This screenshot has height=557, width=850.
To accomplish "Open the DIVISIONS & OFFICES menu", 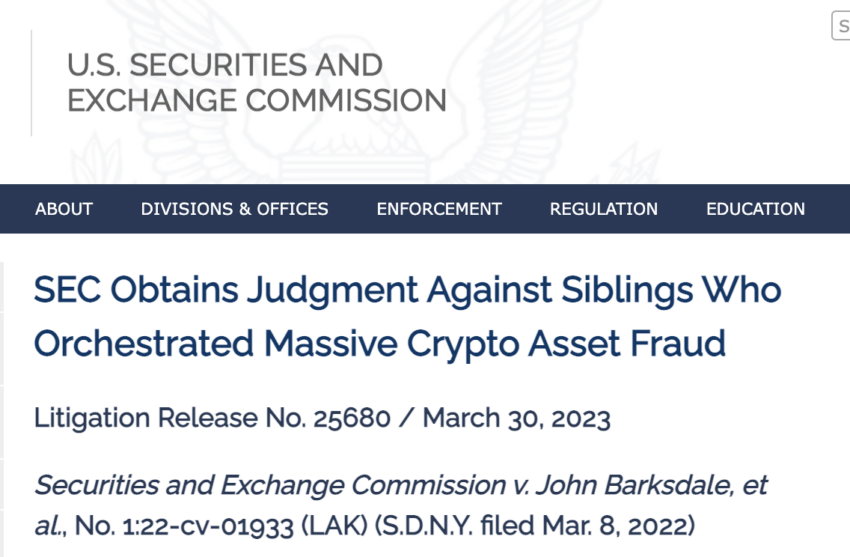I will click(235, 209).
